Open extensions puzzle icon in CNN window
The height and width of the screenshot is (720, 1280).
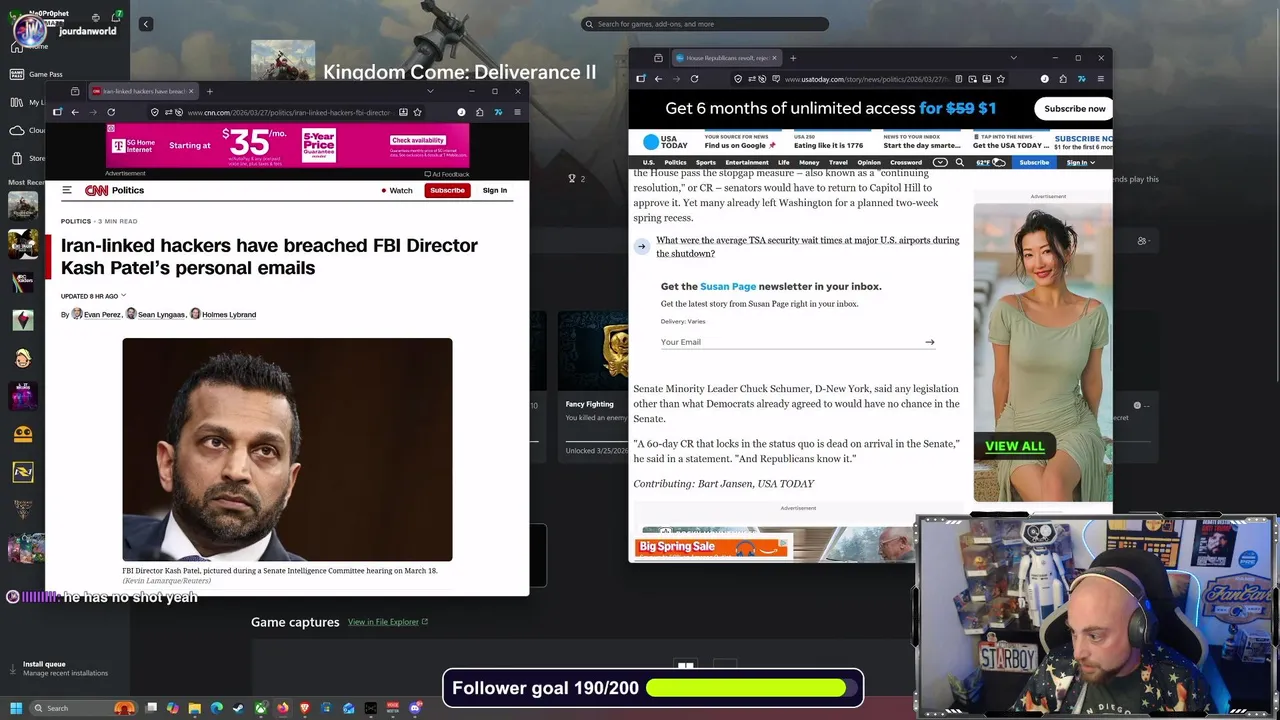[x=480, y=112]
